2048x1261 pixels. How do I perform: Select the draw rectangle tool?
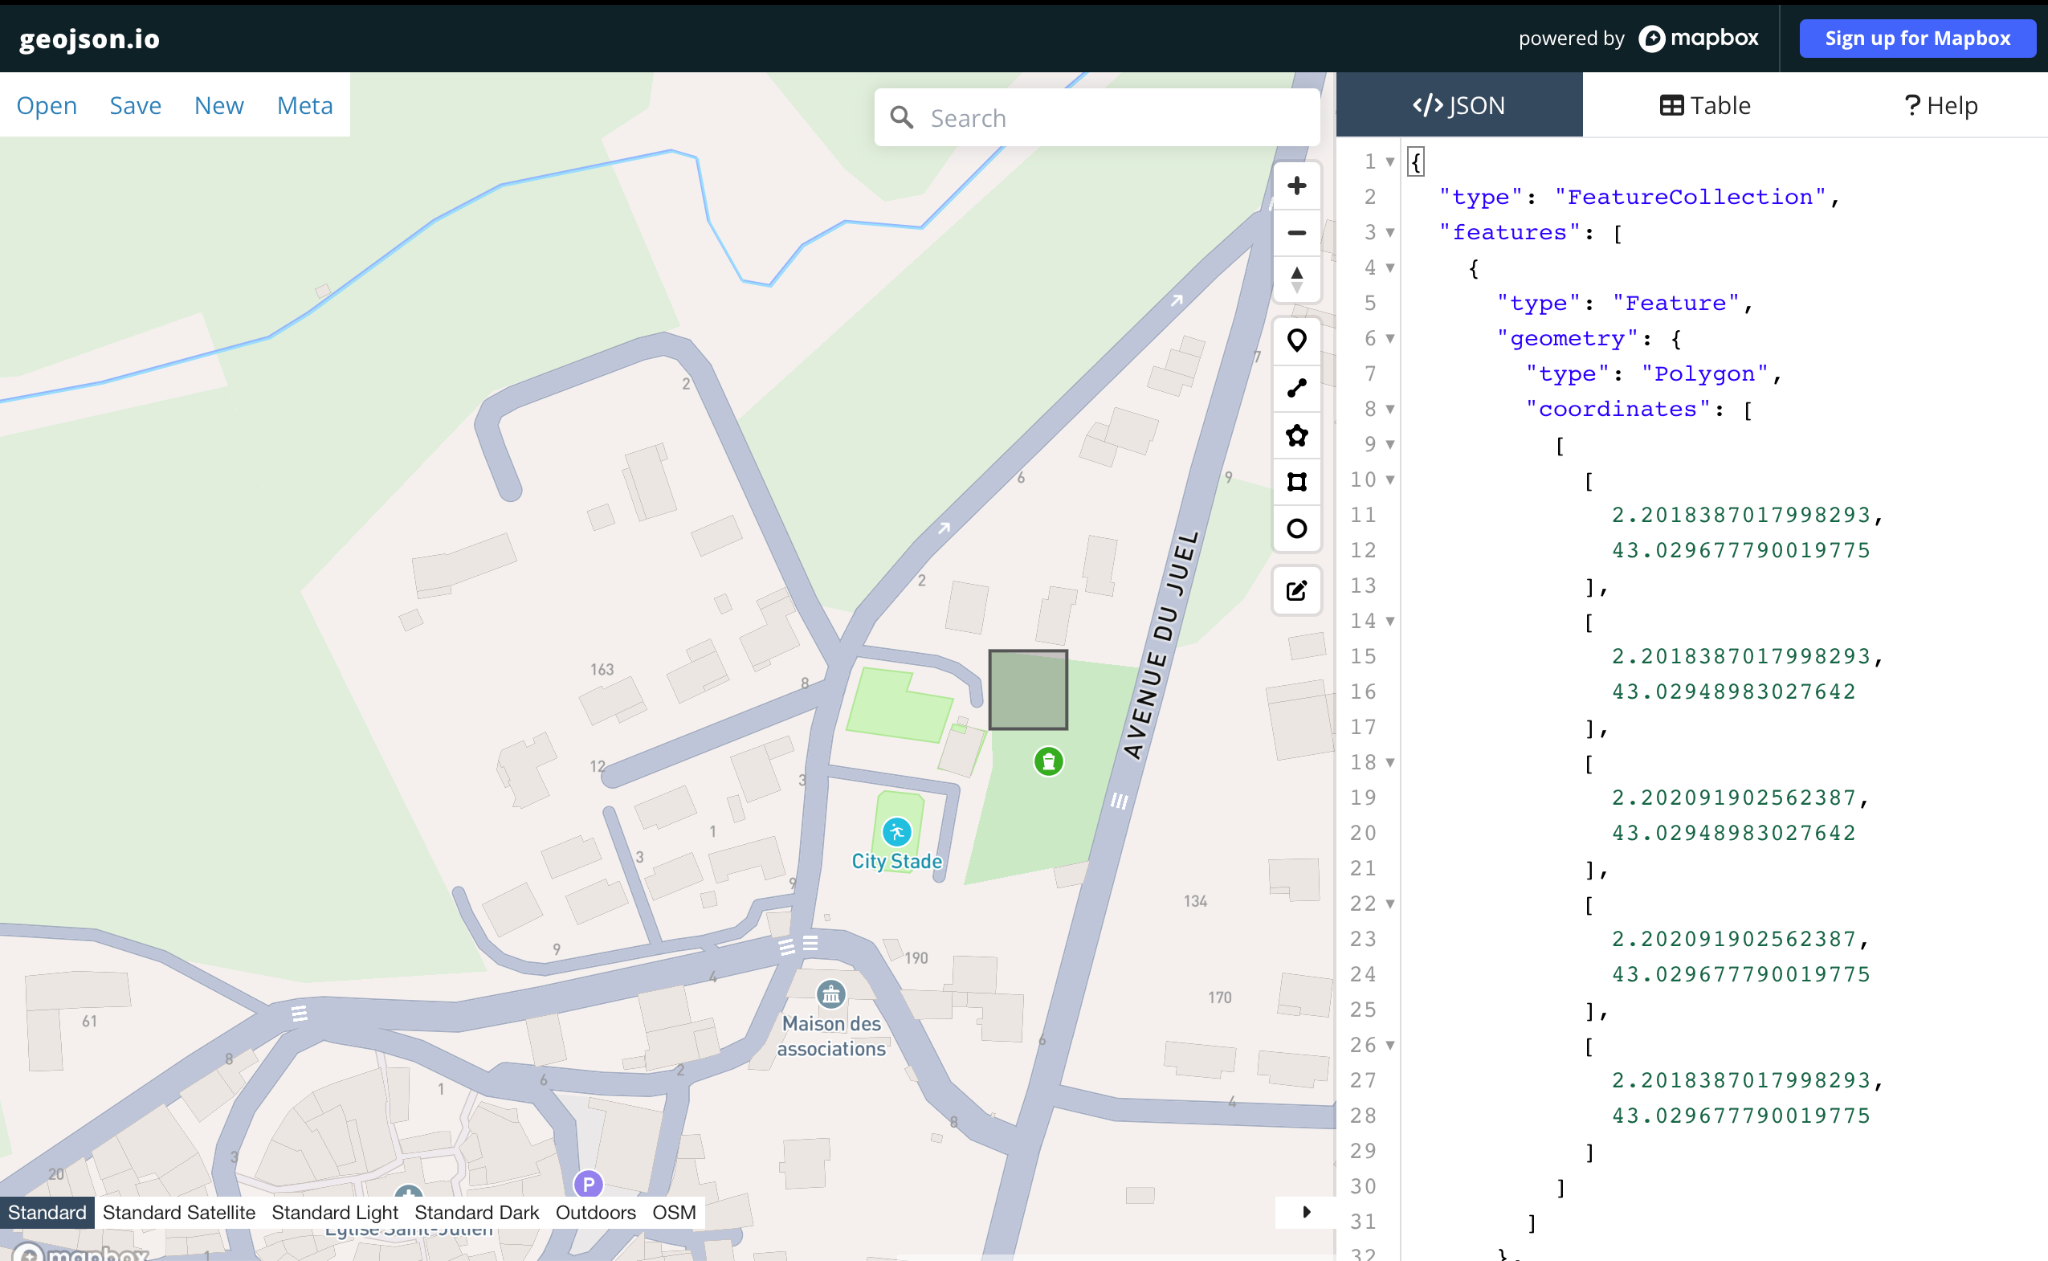[1296, 481]
